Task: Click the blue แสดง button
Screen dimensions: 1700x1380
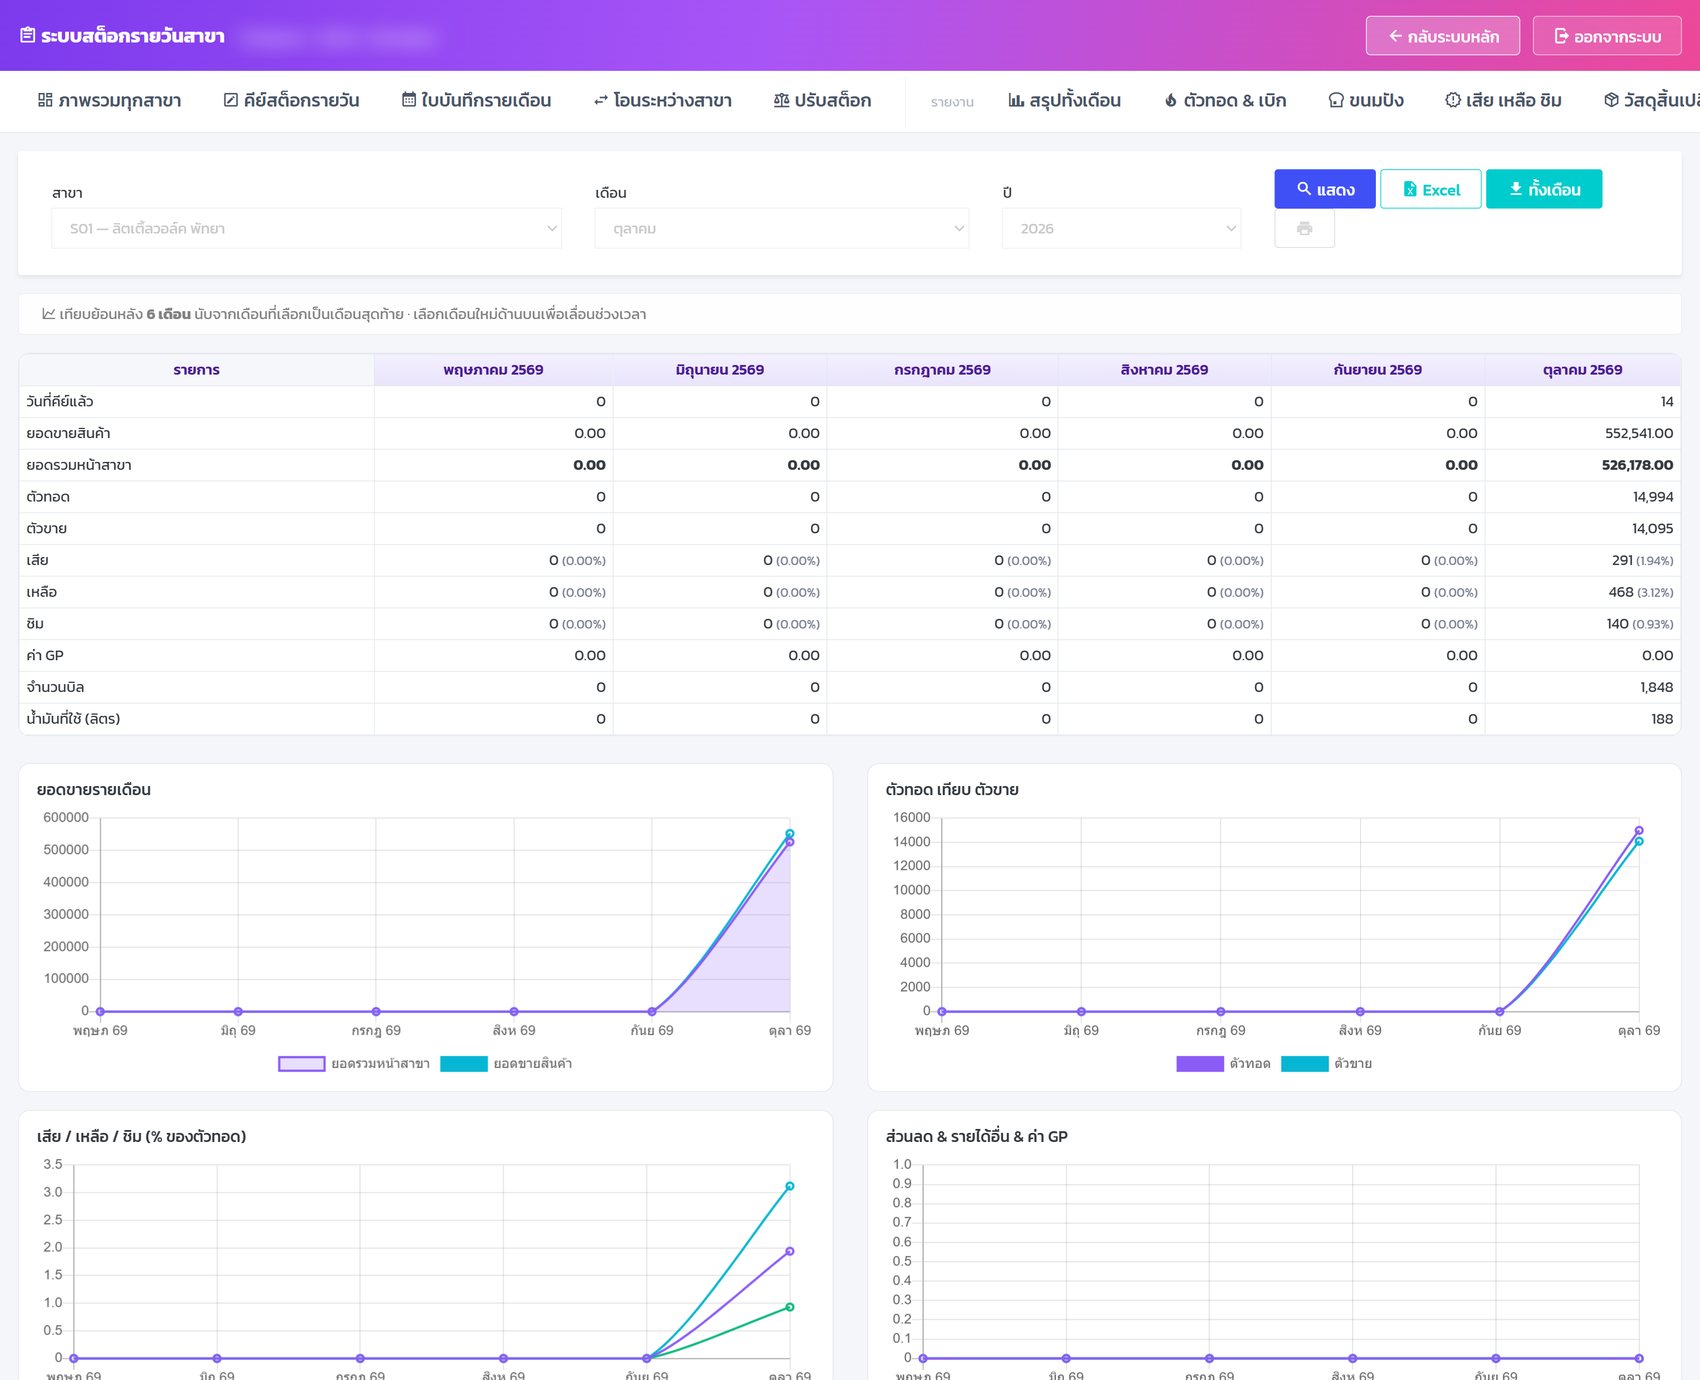Action: coord(1325,189)
